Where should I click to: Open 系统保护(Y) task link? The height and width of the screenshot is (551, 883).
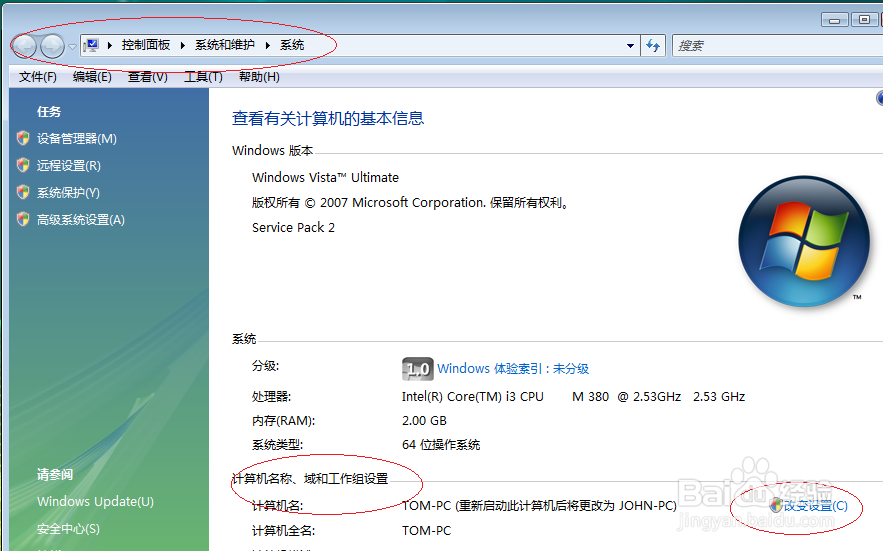click(x=68, y=193)
